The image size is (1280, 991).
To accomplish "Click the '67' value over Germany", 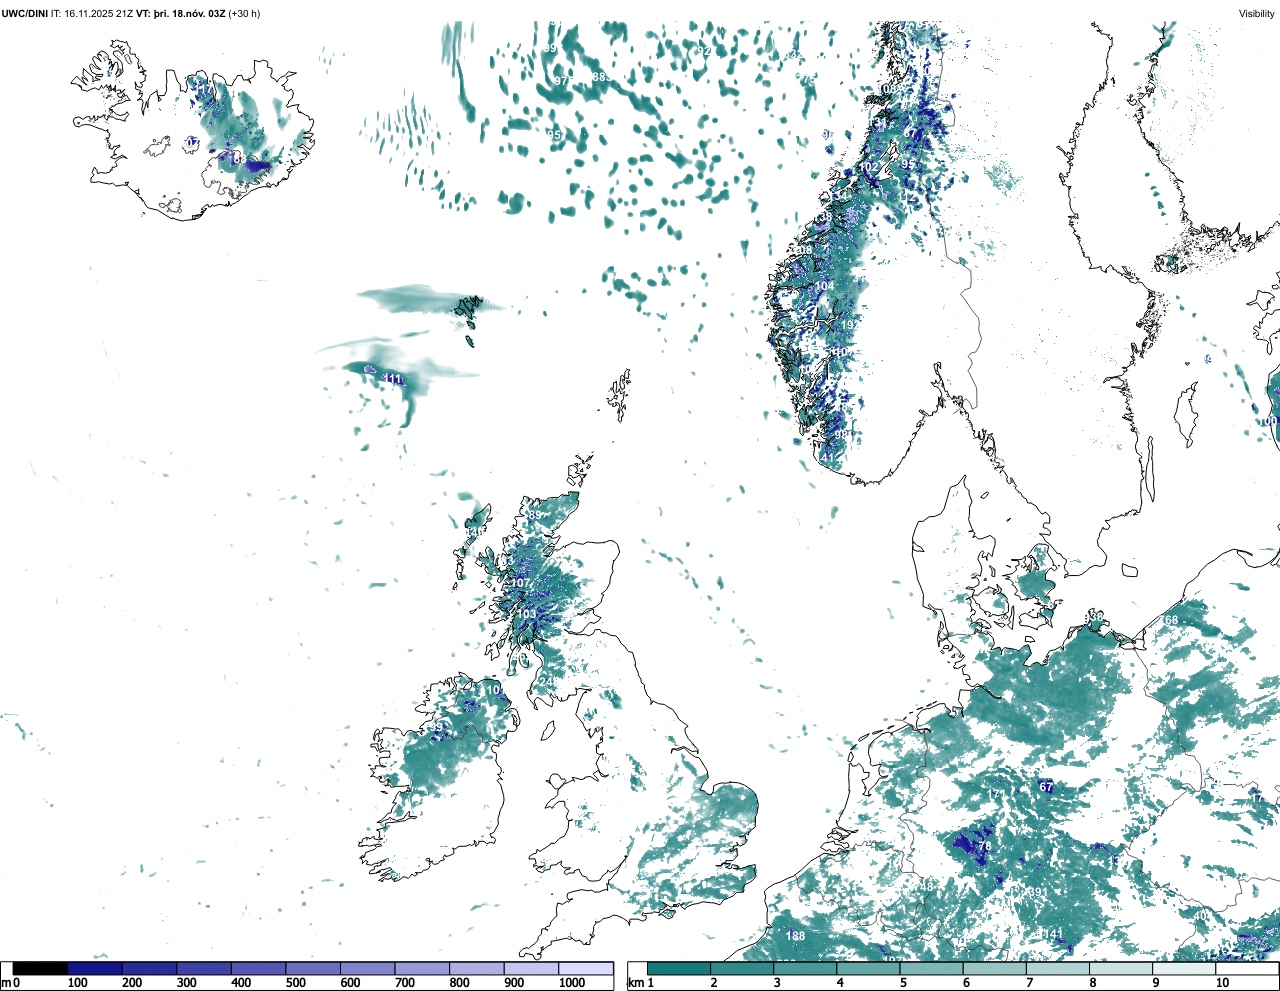I will point(1047,787).
